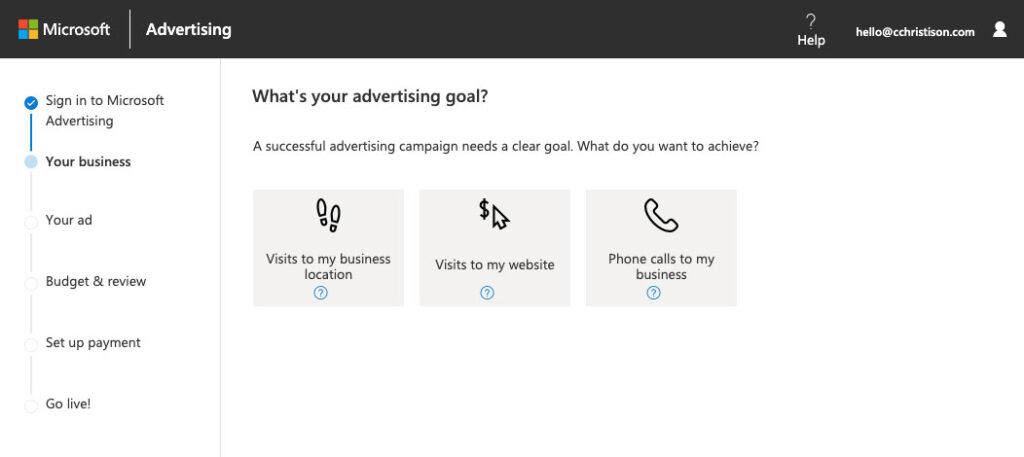The image size is (1024, 457).
Task: Open the user profile icon
Action: (999, 30)
